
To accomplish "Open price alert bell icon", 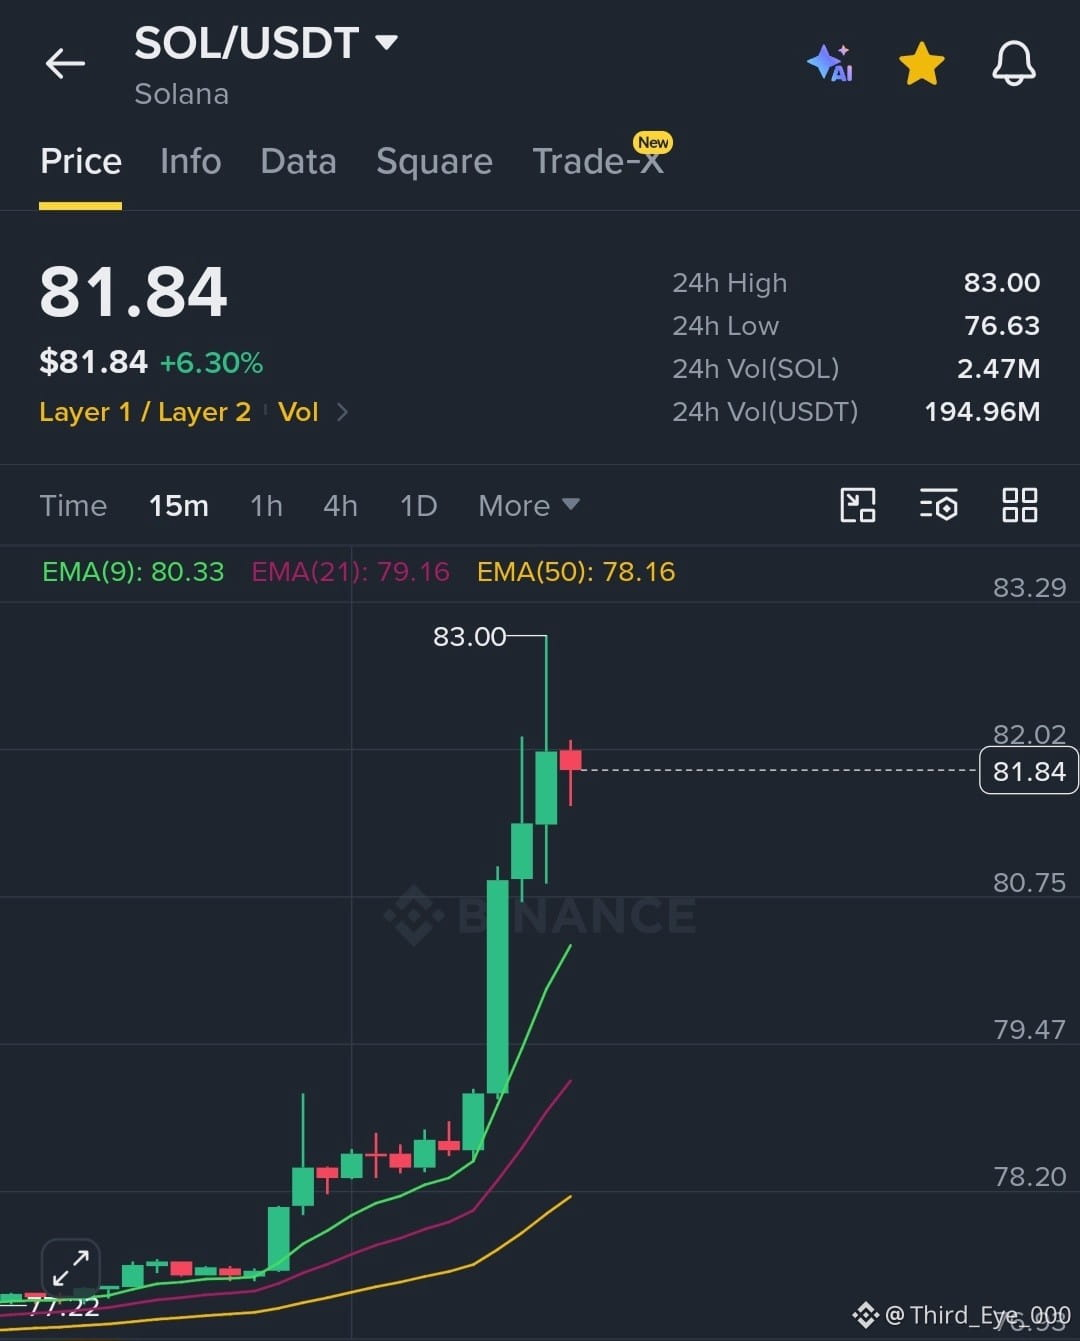I will tap(1013, 63).
